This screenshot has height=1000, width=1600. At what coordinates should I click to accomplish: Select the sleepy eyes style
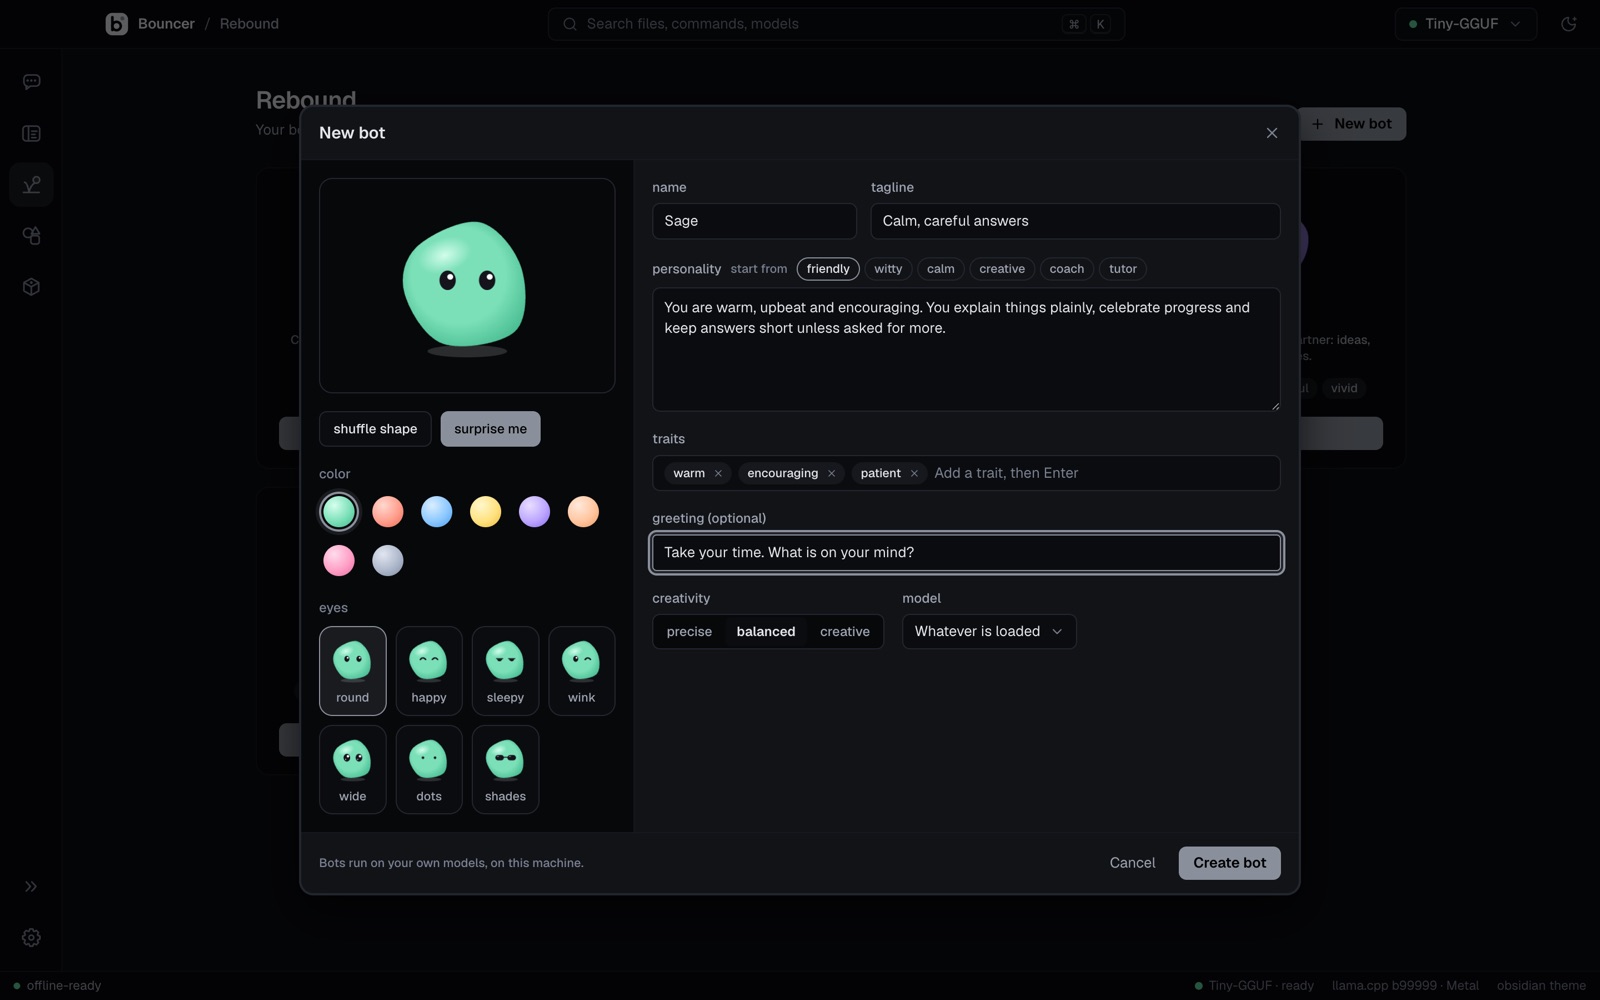(x=505, y=671)
